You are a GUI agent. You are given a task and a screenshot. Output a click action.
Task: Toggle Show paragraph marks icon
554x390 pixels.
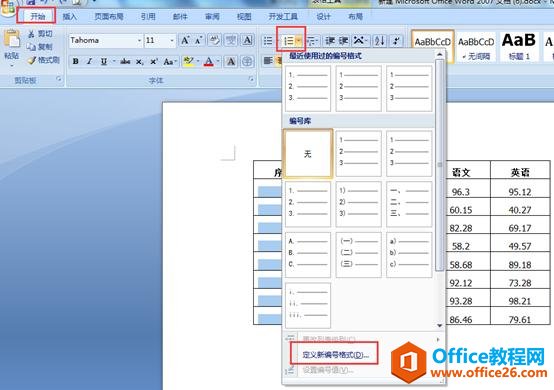point(396,41)
